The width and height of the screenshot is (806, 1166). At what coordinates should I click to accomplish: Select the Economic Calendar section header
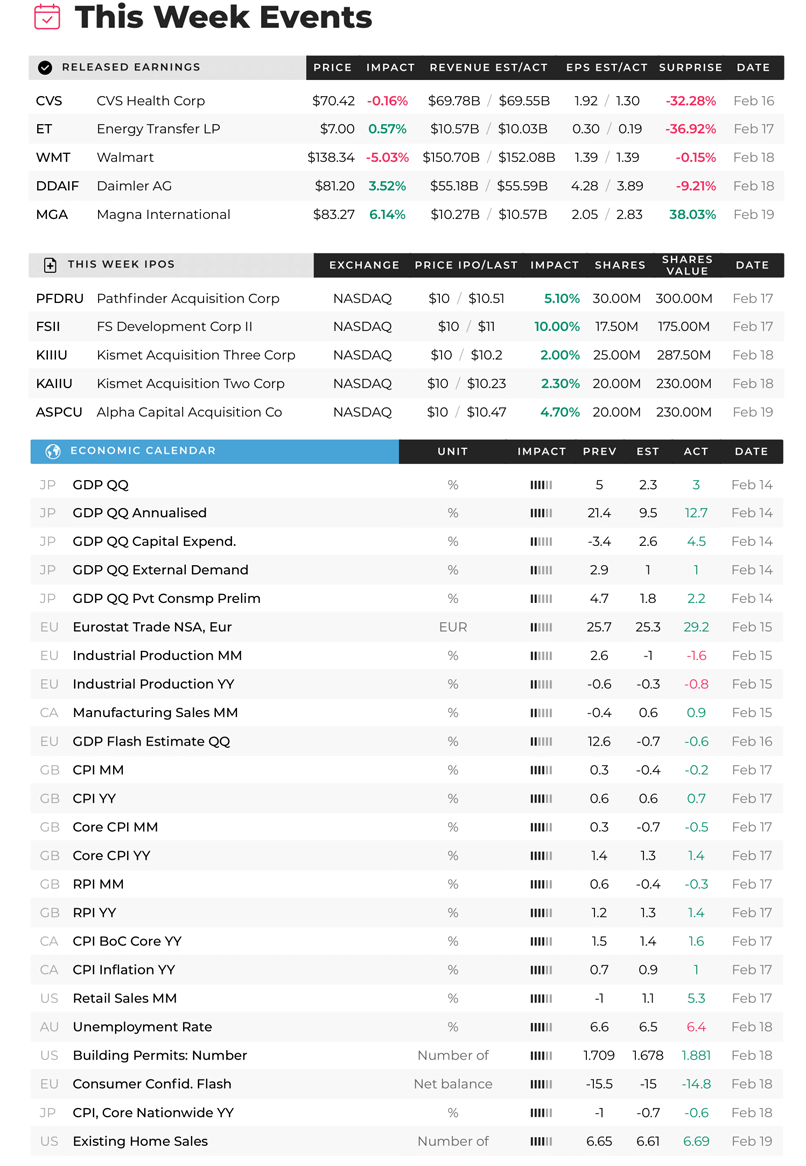click(x=214, y=451)
